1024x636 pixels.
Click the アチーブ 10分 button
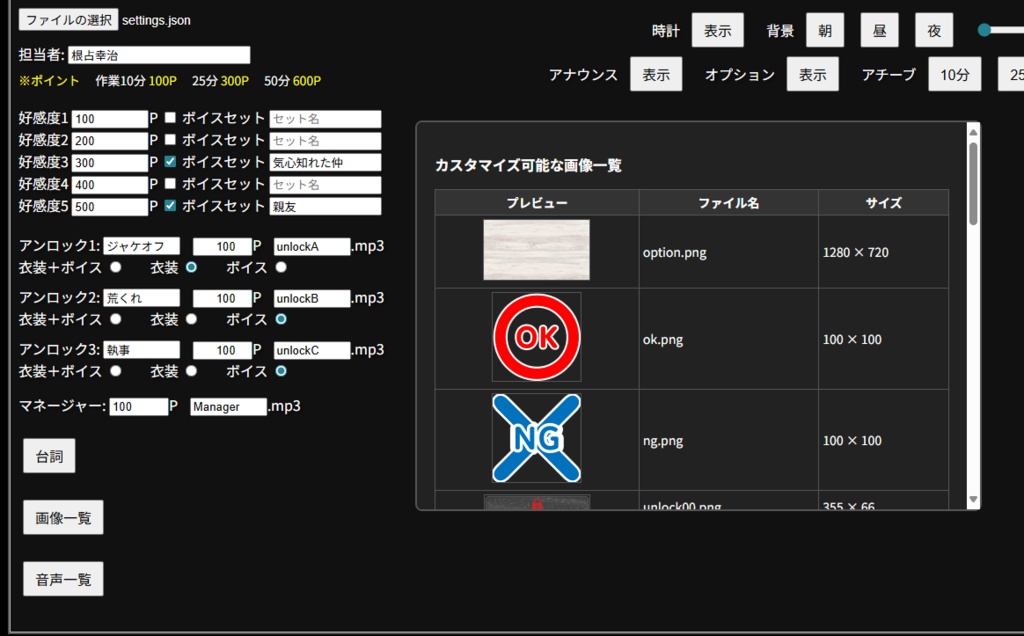point(955,74)
